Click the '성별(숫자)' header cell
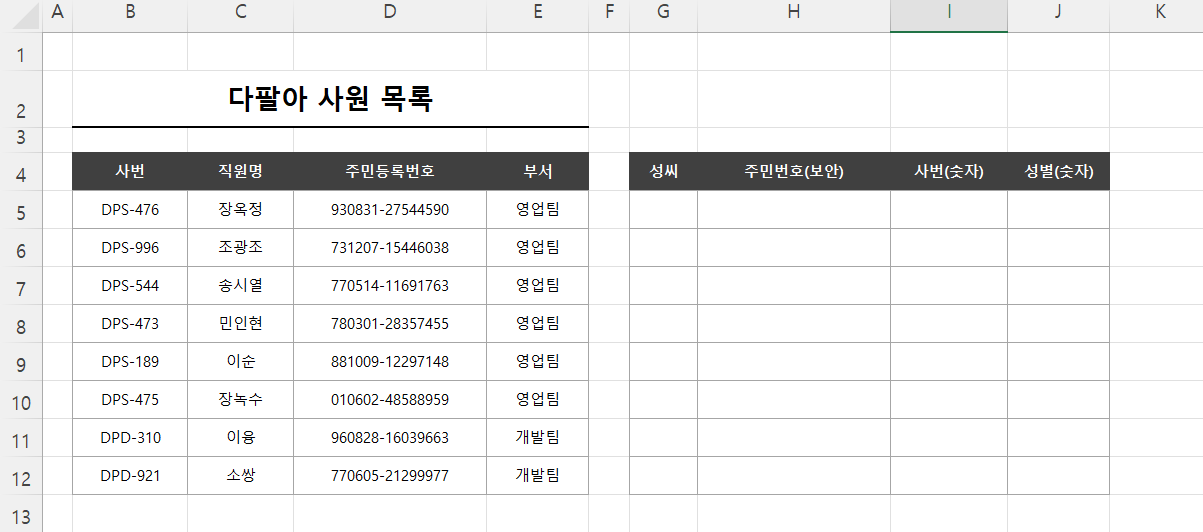 click(1058, 171)
